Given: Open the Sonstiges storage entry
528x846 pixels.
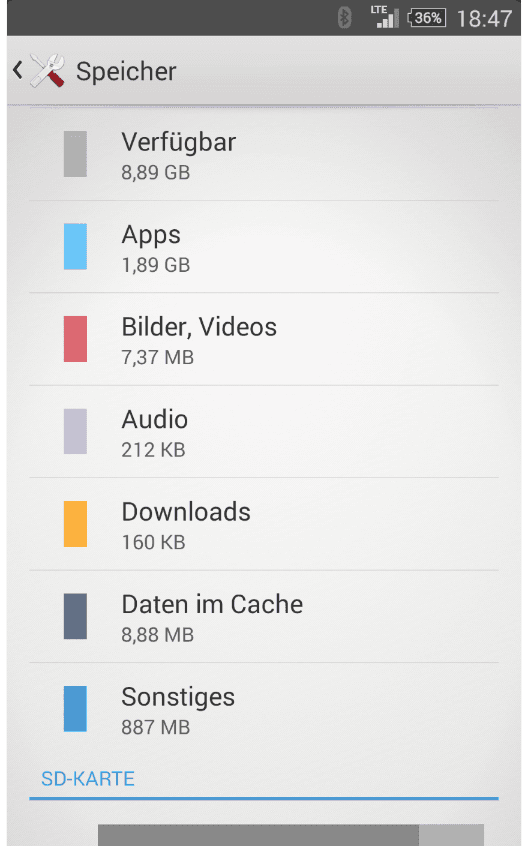Looking at the screenshot, I should 264,708.
